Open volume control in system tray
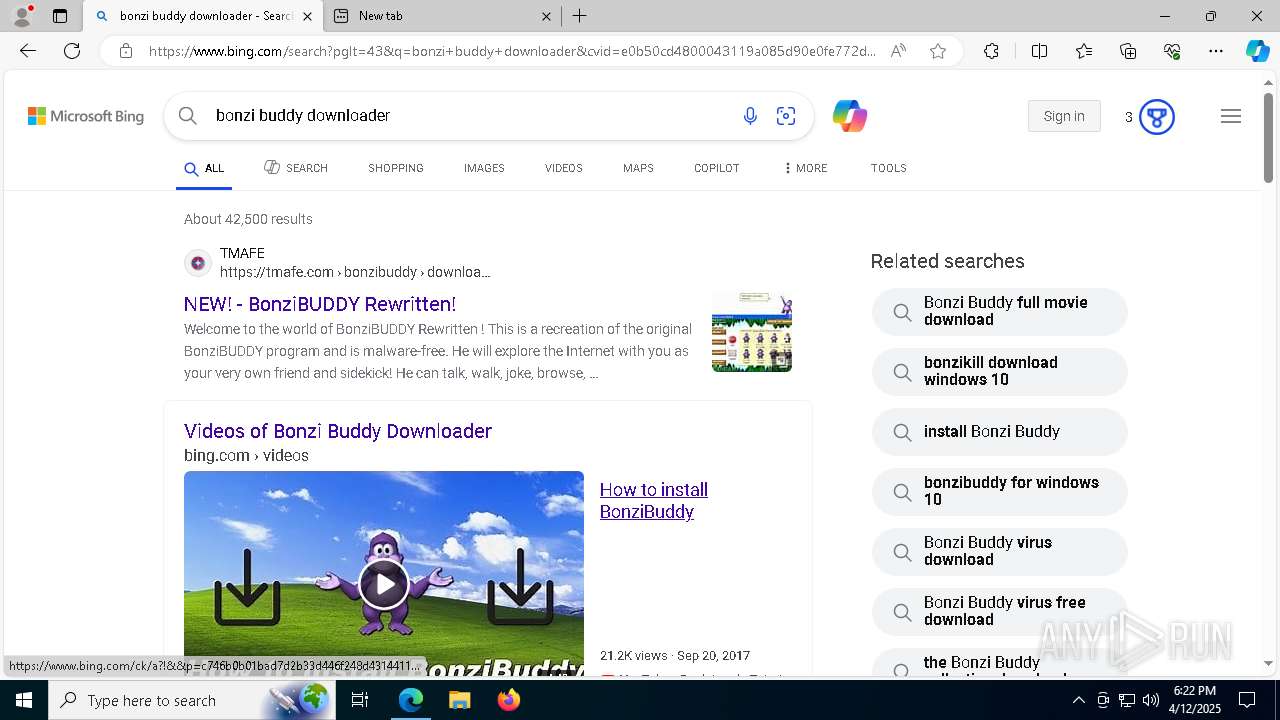 [x=1151, y=700]
